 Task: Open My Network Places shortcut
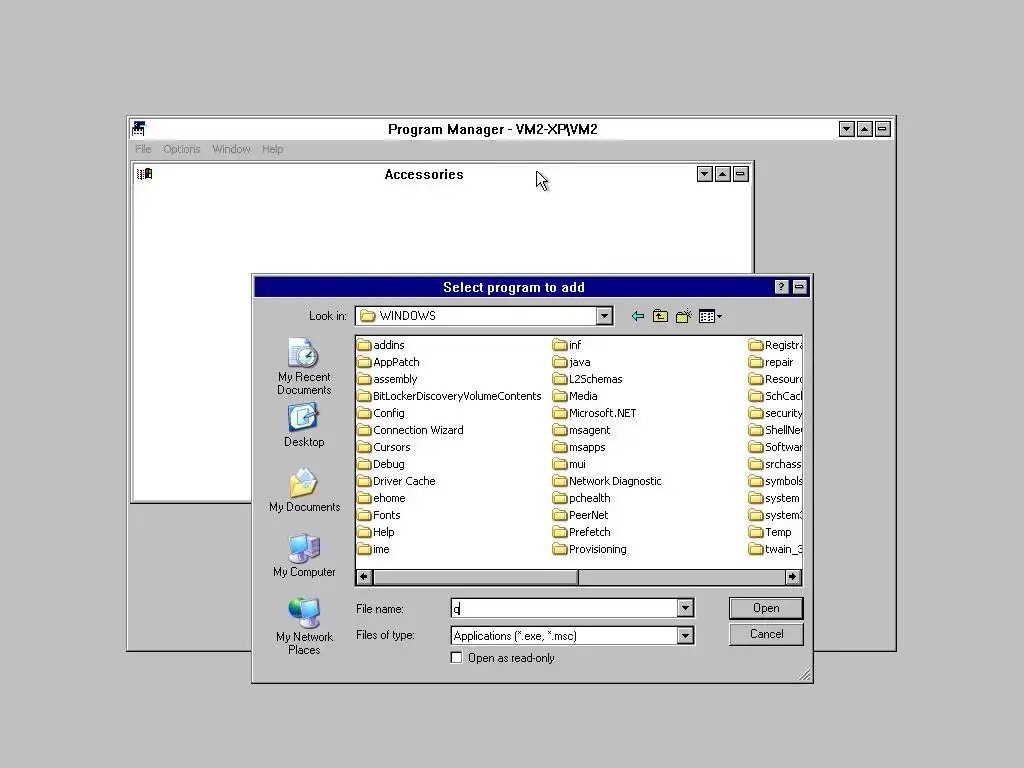click(x=304, y=626)
